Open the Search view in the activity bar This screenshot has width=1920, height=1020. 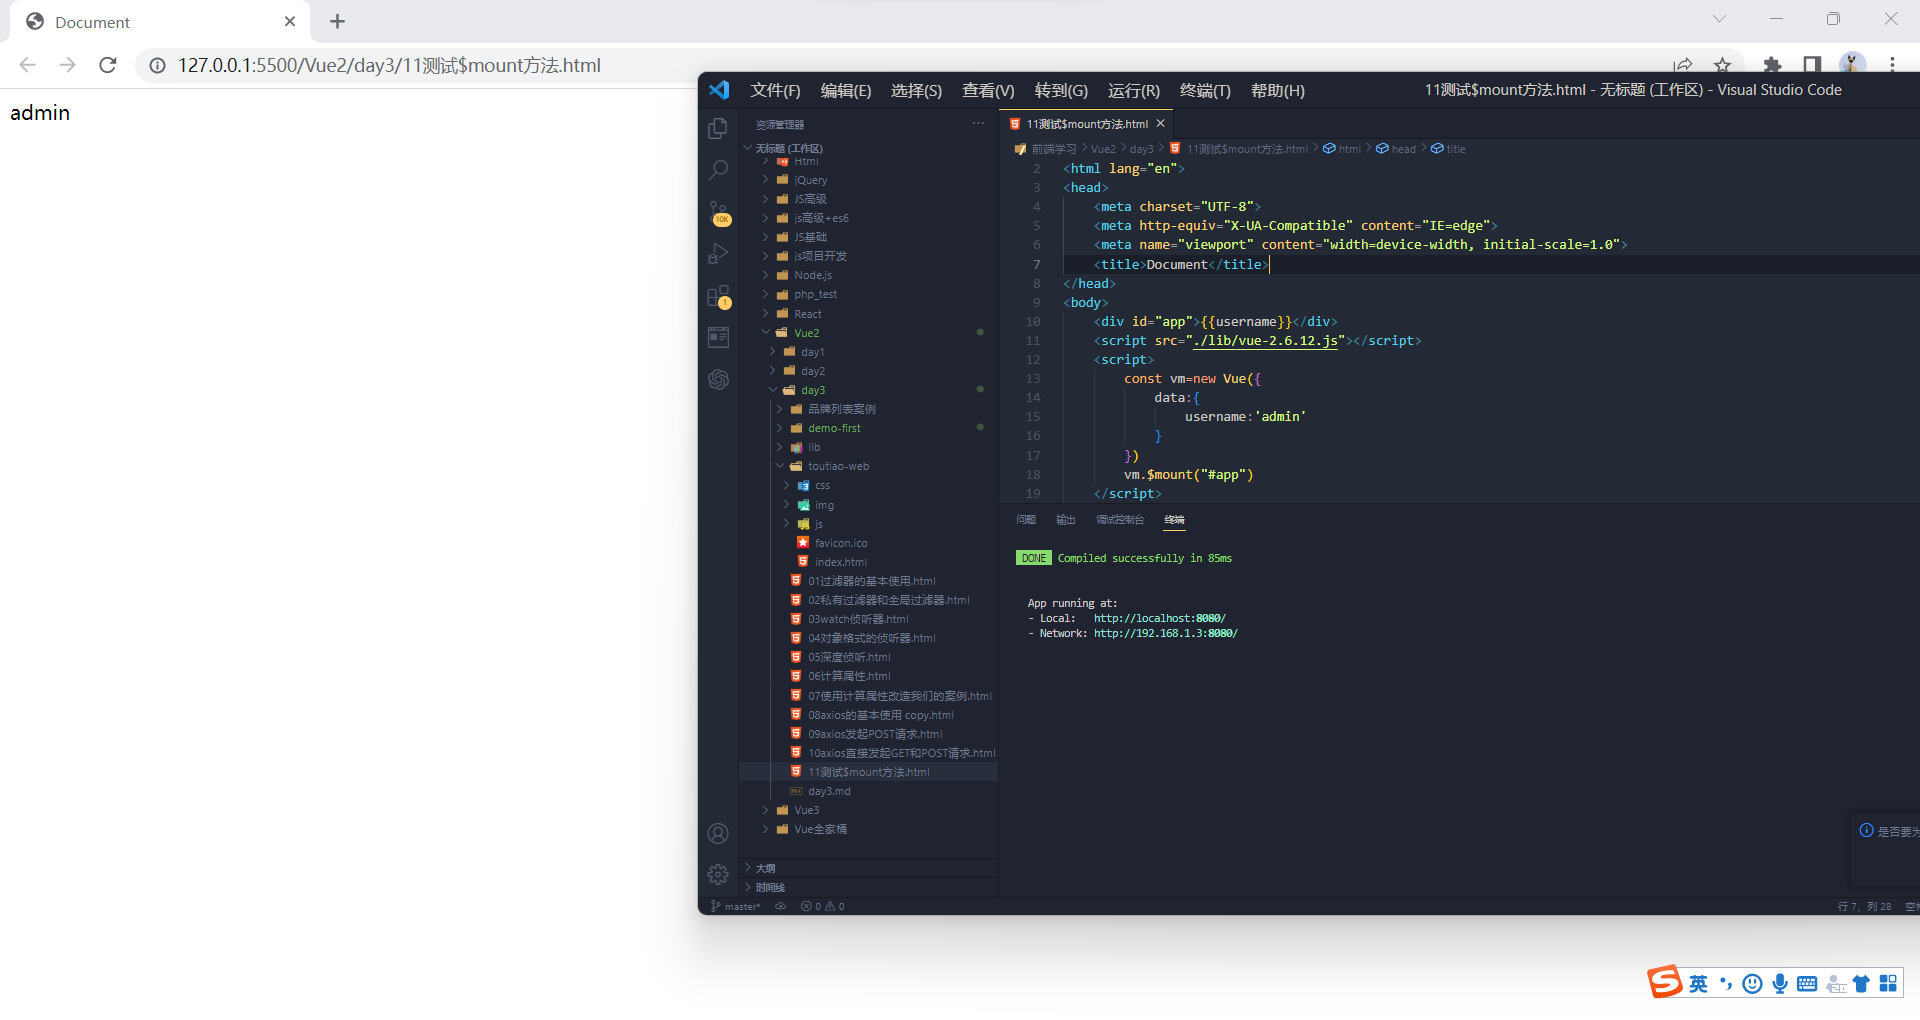[718, 170]
